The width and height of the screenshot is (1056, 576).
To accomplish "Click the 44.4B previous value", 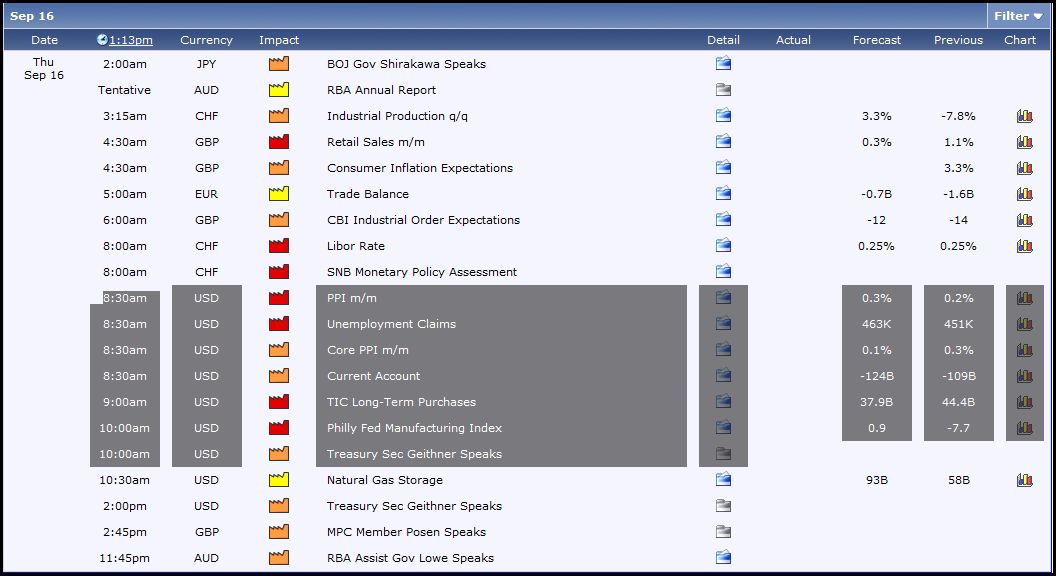I will pyautogui.click(x=958, y=402).
